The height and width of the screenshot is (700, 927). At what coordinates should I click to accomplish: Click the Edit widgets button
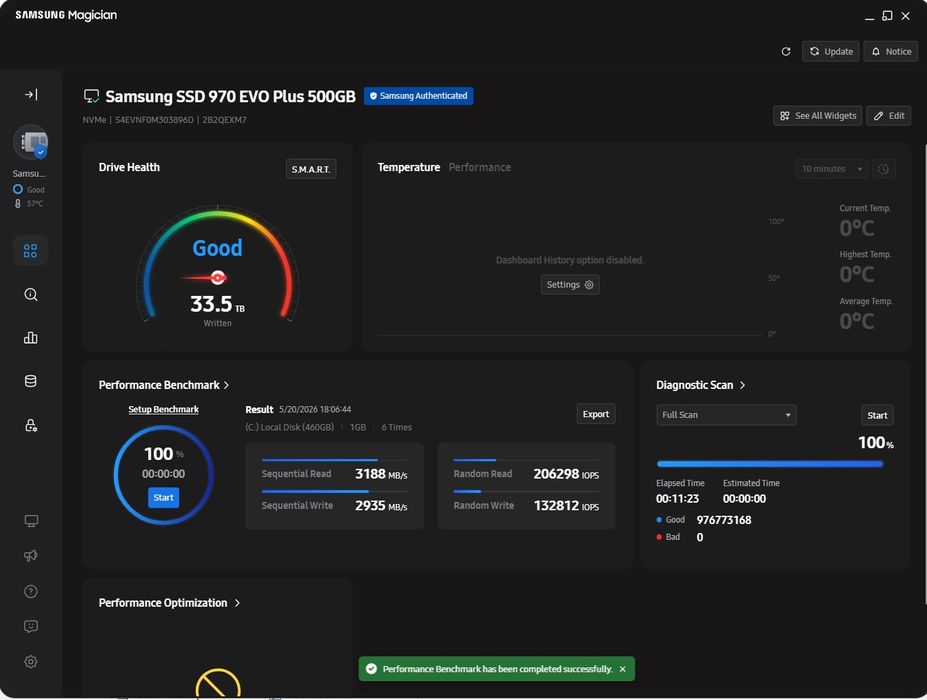pyautogui.click(x=889, y=116)
